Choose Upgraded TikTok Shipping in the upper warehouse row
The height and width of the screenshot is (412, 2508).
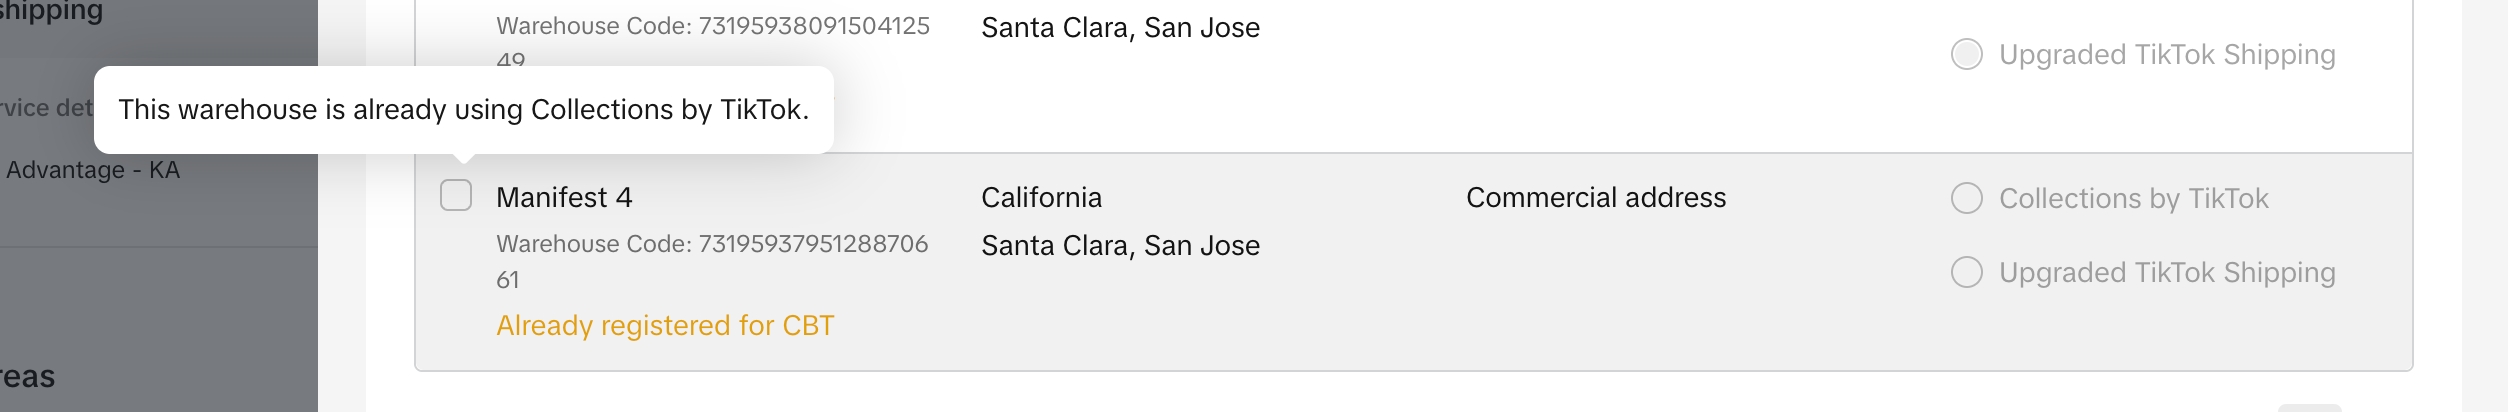[x=1966, y=54]
